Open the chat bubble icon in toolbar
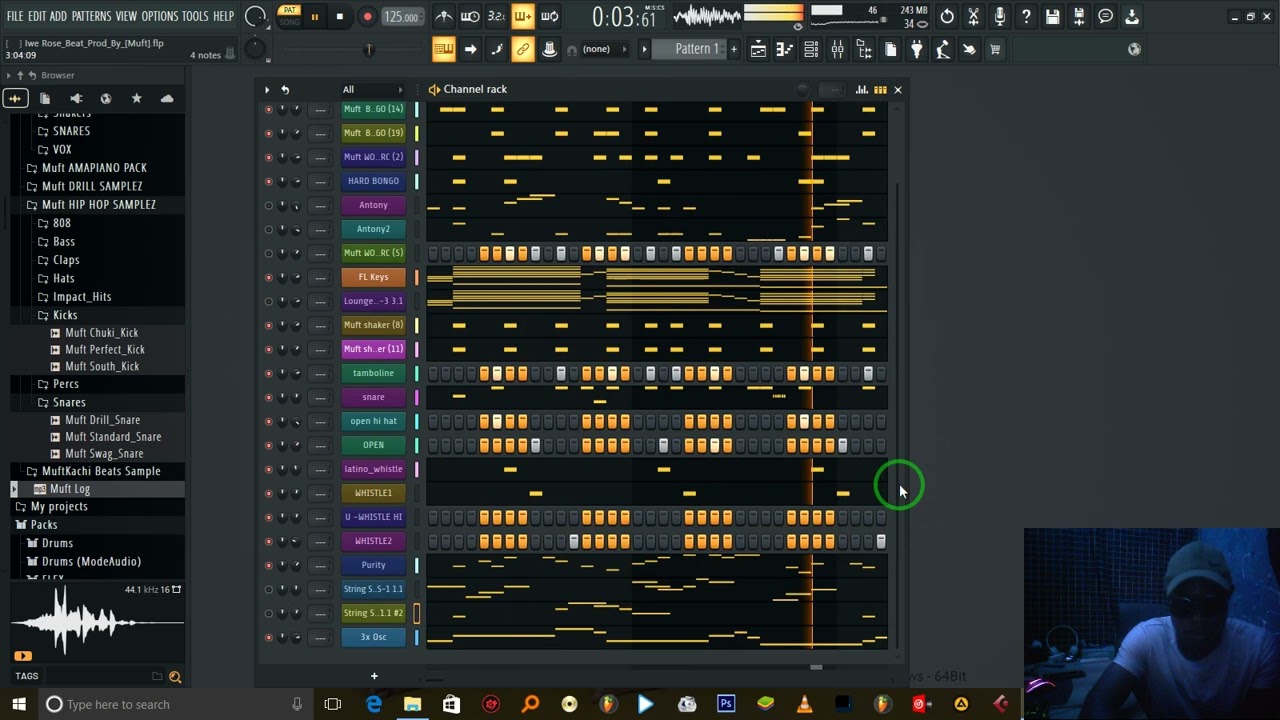The height and width of the screenshot is (720, 1280). 1105,16
